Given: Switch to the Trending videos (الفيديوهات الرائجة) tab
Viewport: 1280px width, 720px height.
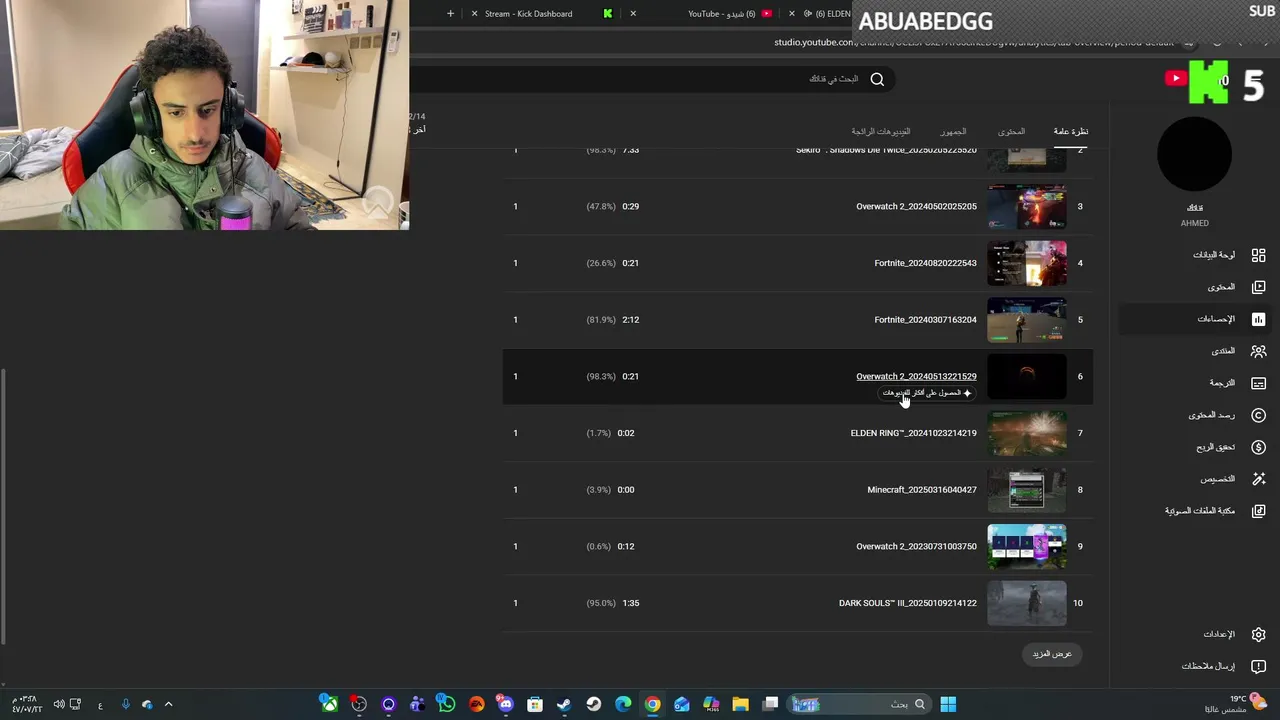Looking at the screenshot, I should click(881, 131).
